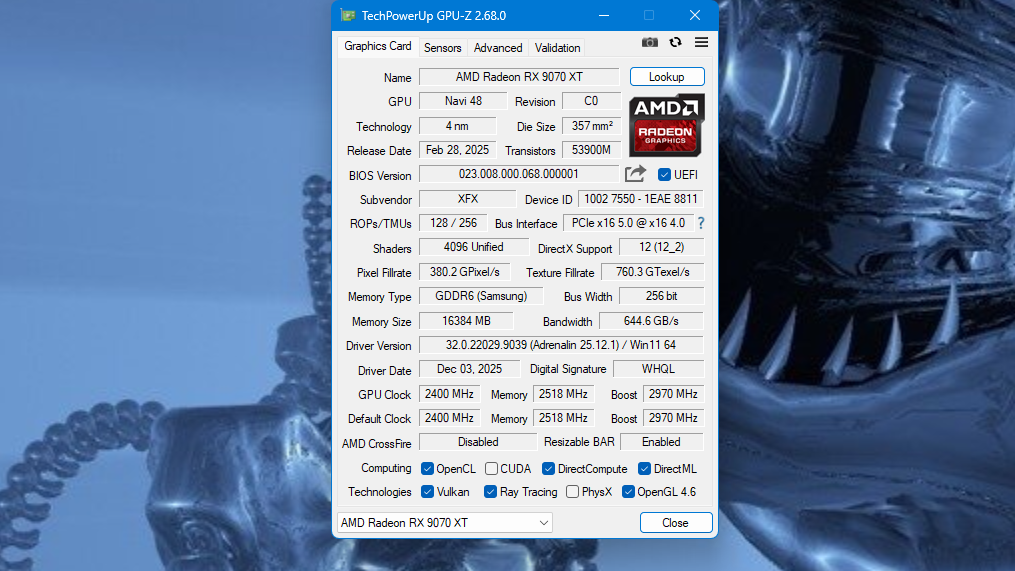Click the Memory Type field GDDR6 (Samsung)
This screenshot has height=571, width=1015.
481,297
